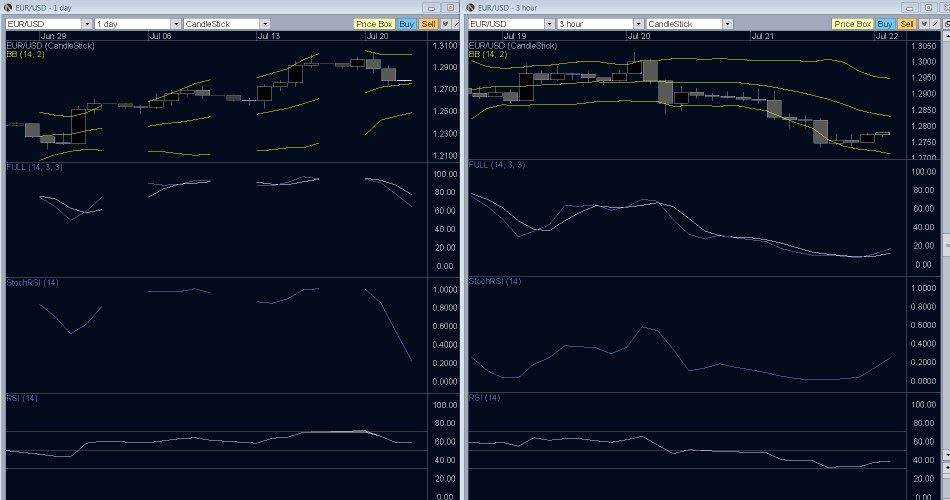Expand the EUR/USD symbol dropdown arrow in the 1 day window
The image size is (950, 500).
[87, 24]
